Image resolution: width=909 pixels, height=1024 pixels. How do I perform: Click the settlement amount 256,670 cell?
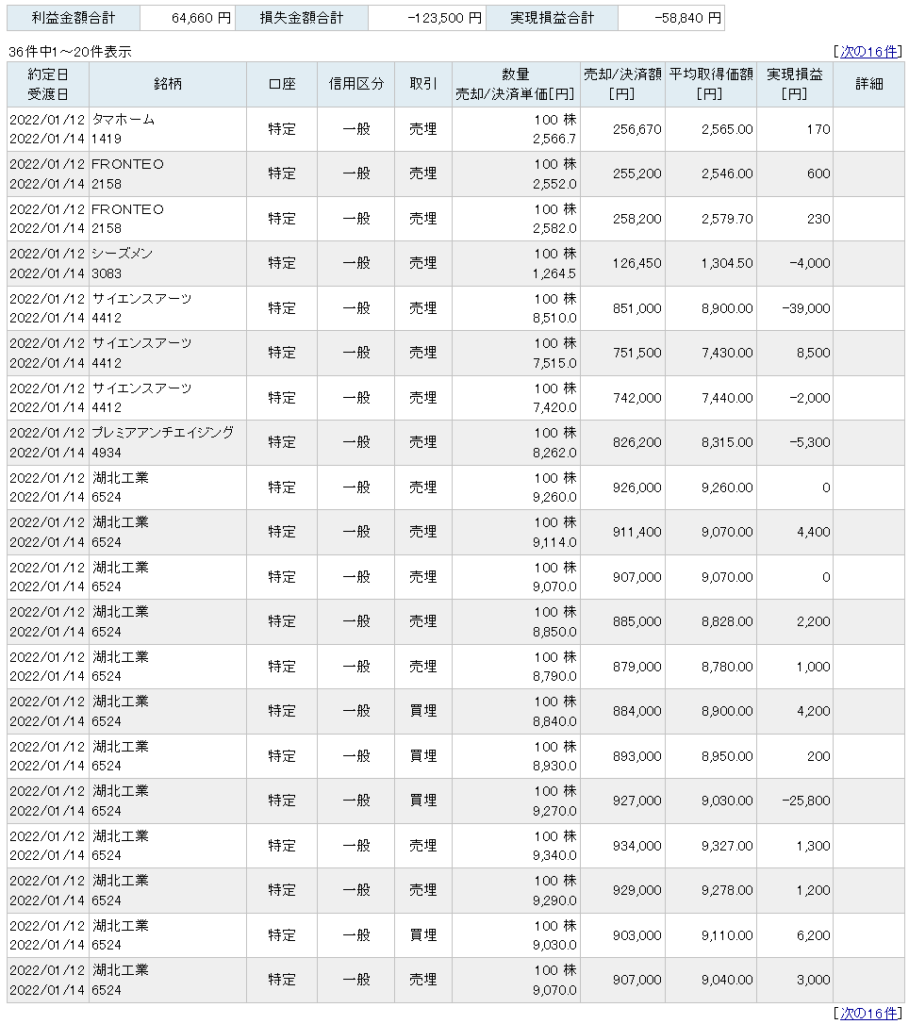pos(623,129)
